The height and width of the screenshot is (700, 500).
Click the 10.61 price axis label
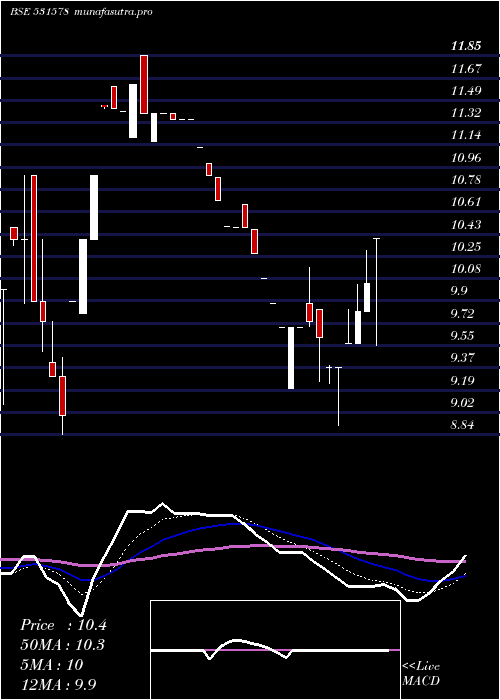(x=466, y=202)
